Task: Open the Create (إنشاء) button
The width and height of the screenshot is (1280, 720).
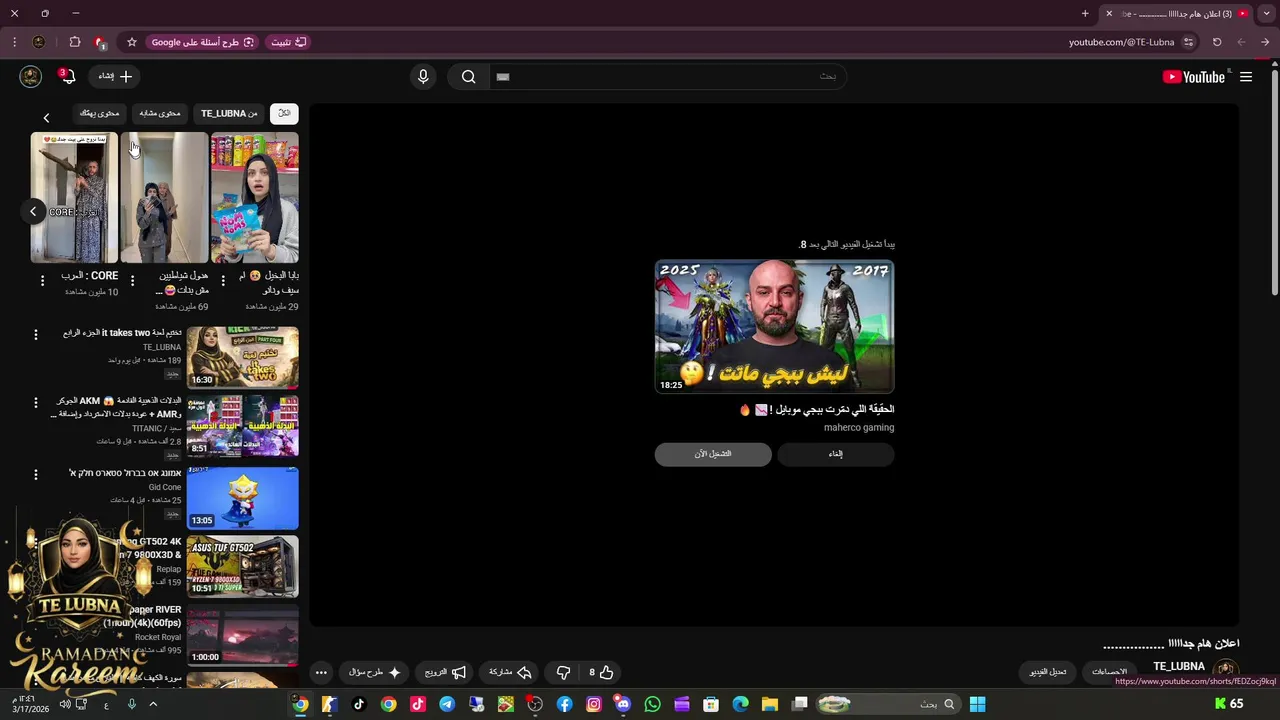Action: click(x=115, y=76)
